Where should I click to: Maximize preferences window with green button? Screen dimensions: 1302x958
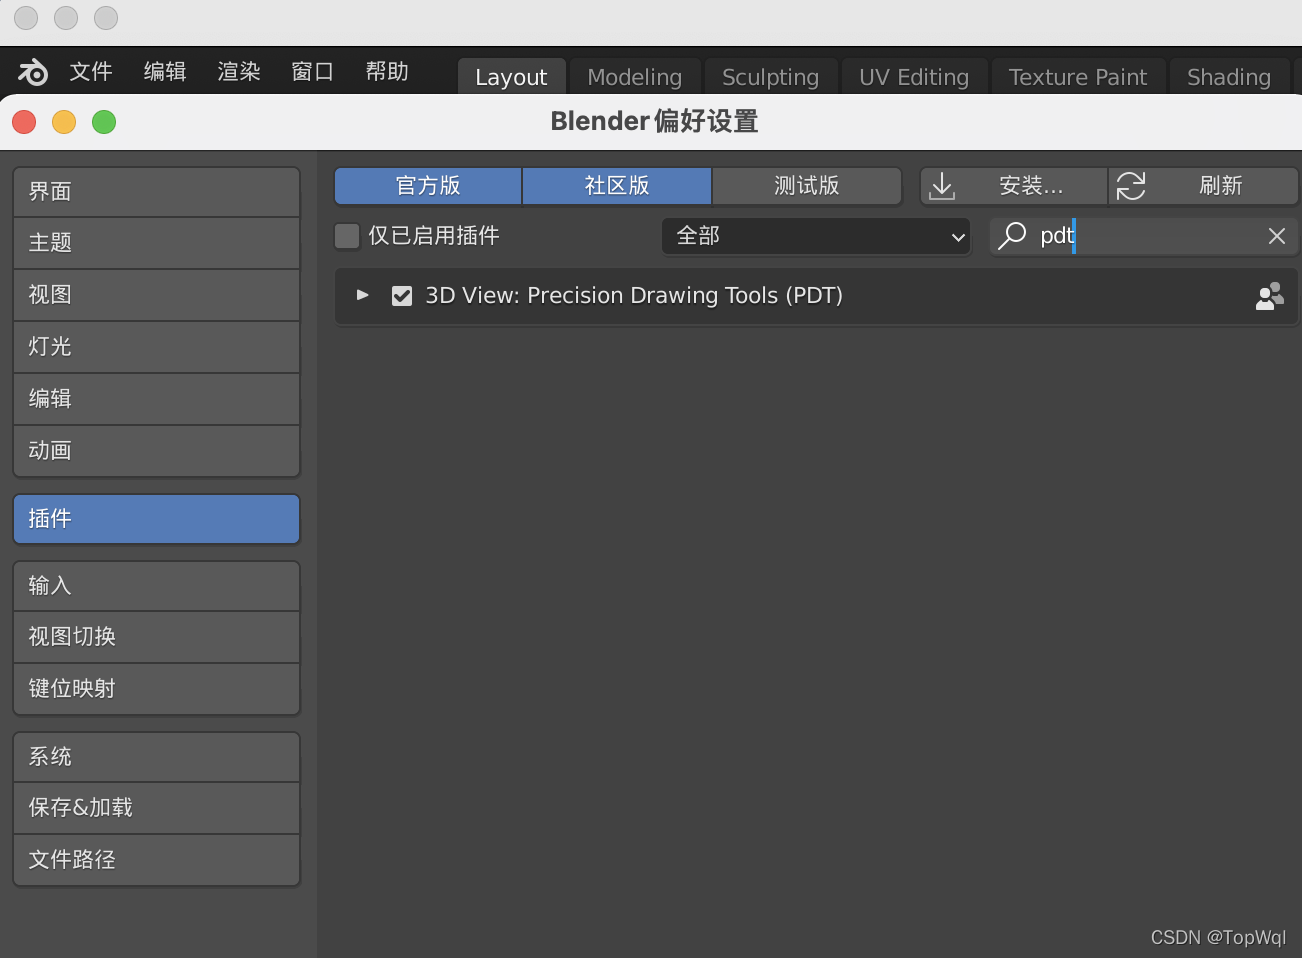[x=104, y=122]
